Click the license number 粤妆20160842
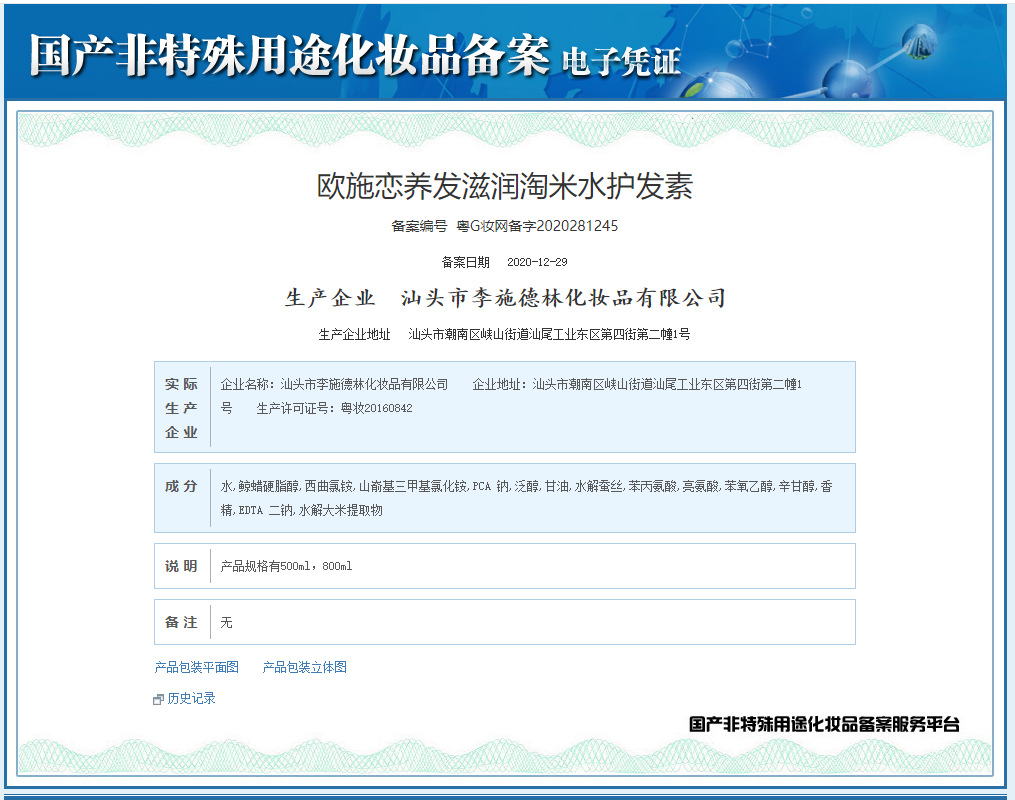 pyautogui.click(x=377, y=408)
